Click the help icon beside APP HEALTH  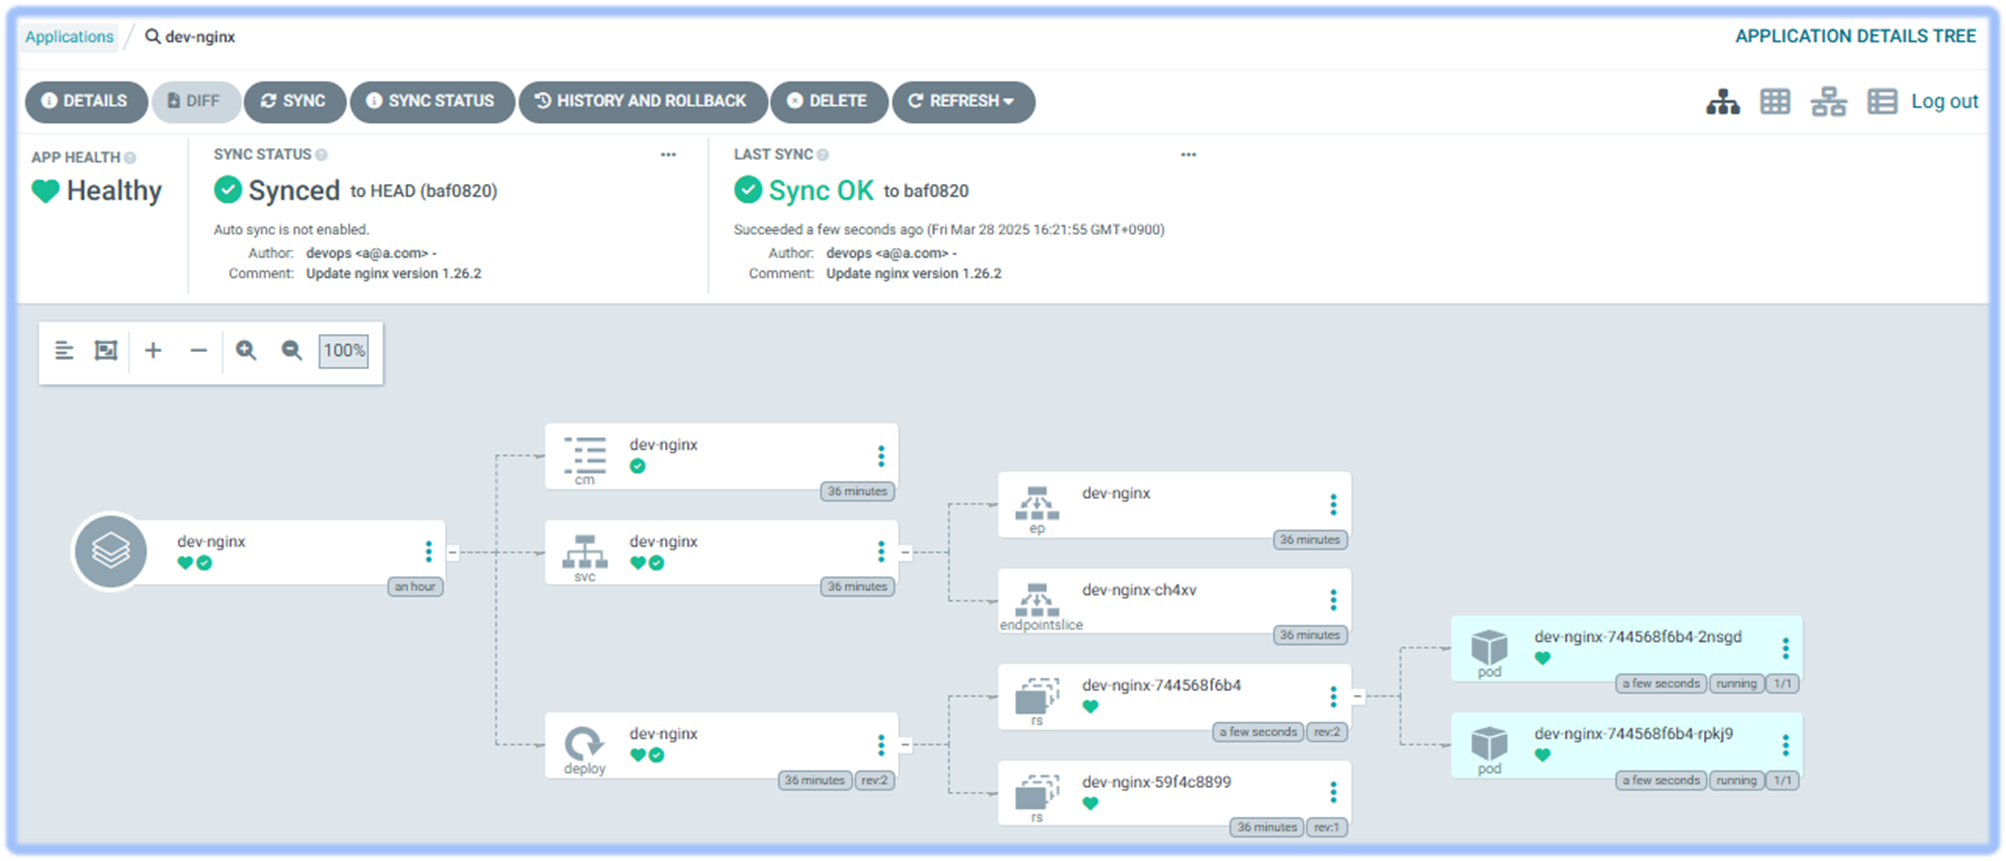(130, 158)
